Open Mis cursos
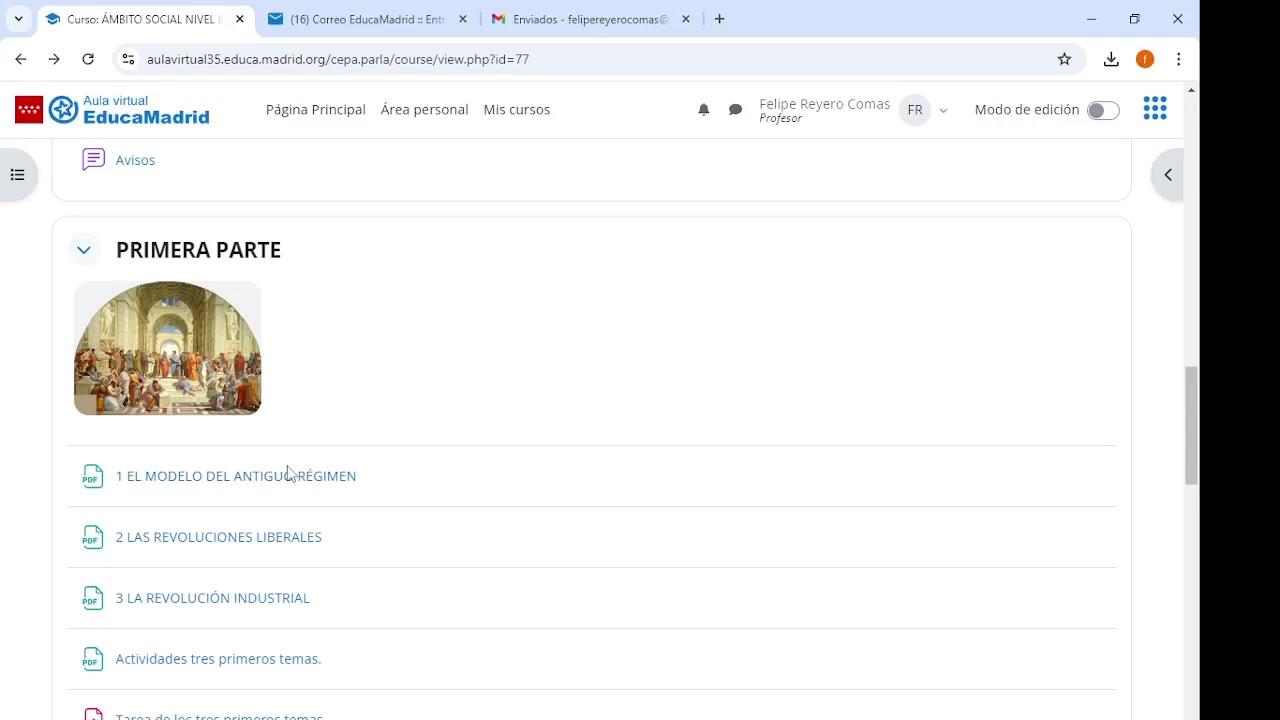 point(517,110)
